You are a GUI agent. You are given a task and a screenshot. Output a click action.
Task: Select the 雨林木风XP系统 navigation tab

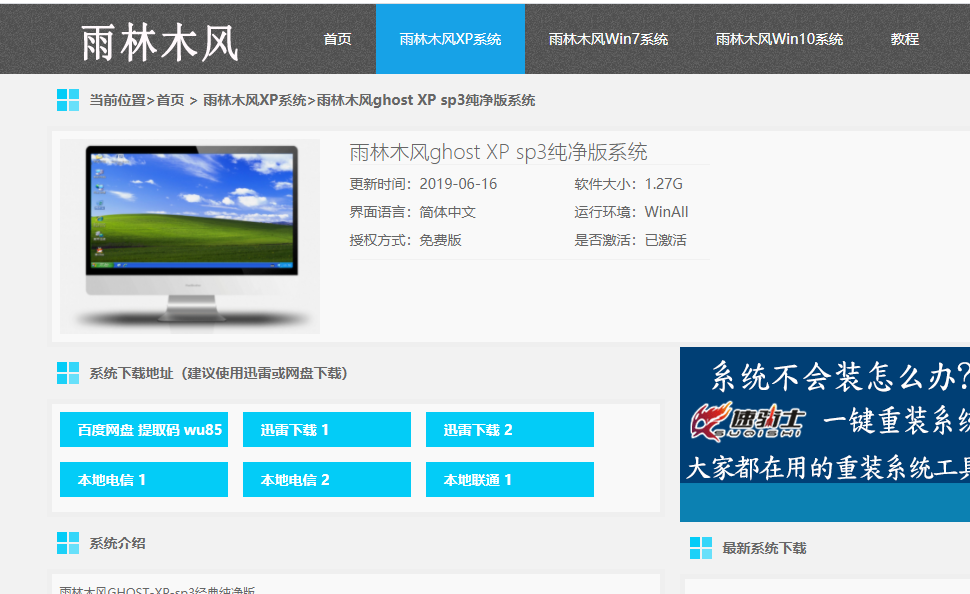[450, 39]
